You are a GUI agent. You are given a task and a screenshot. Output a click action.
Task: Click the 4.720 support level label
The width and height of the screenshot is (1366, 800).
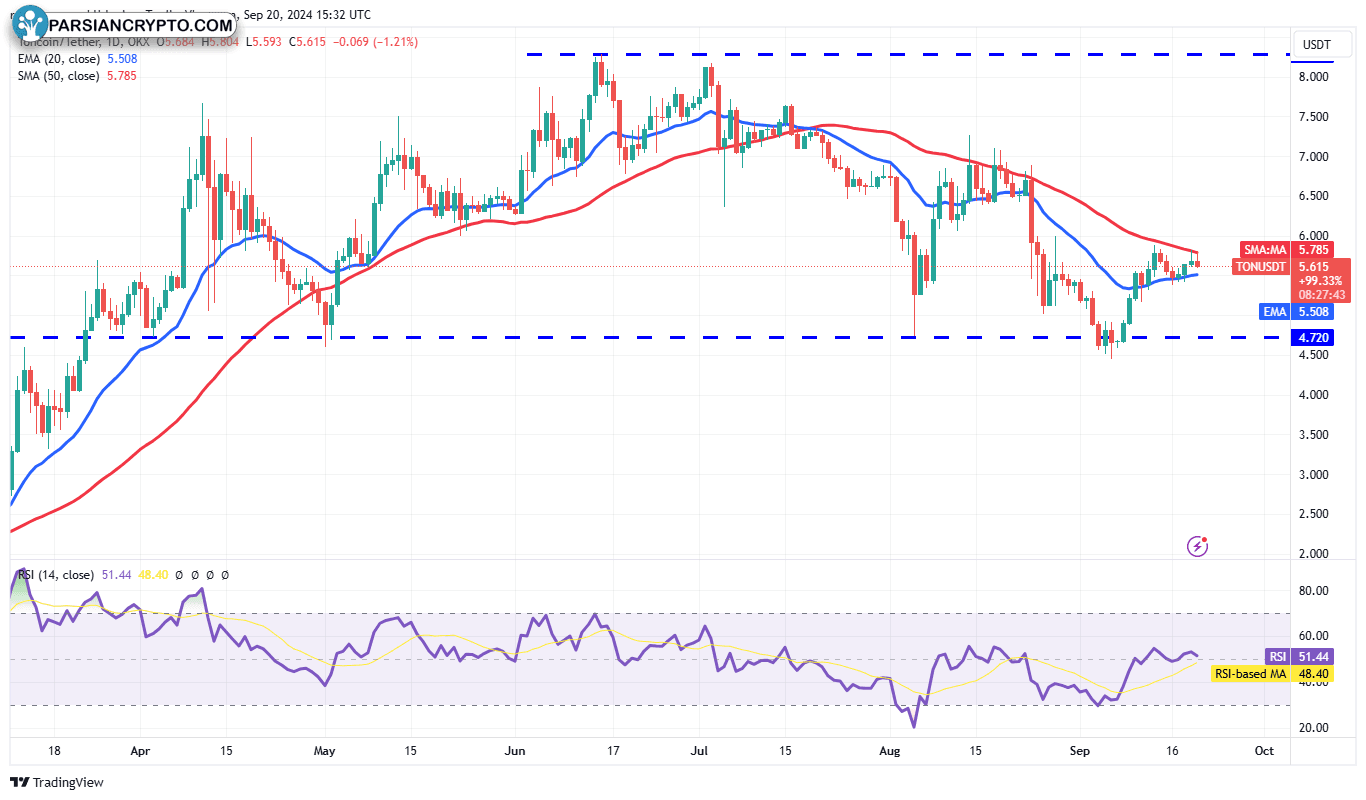click(x=1313, y=338)
